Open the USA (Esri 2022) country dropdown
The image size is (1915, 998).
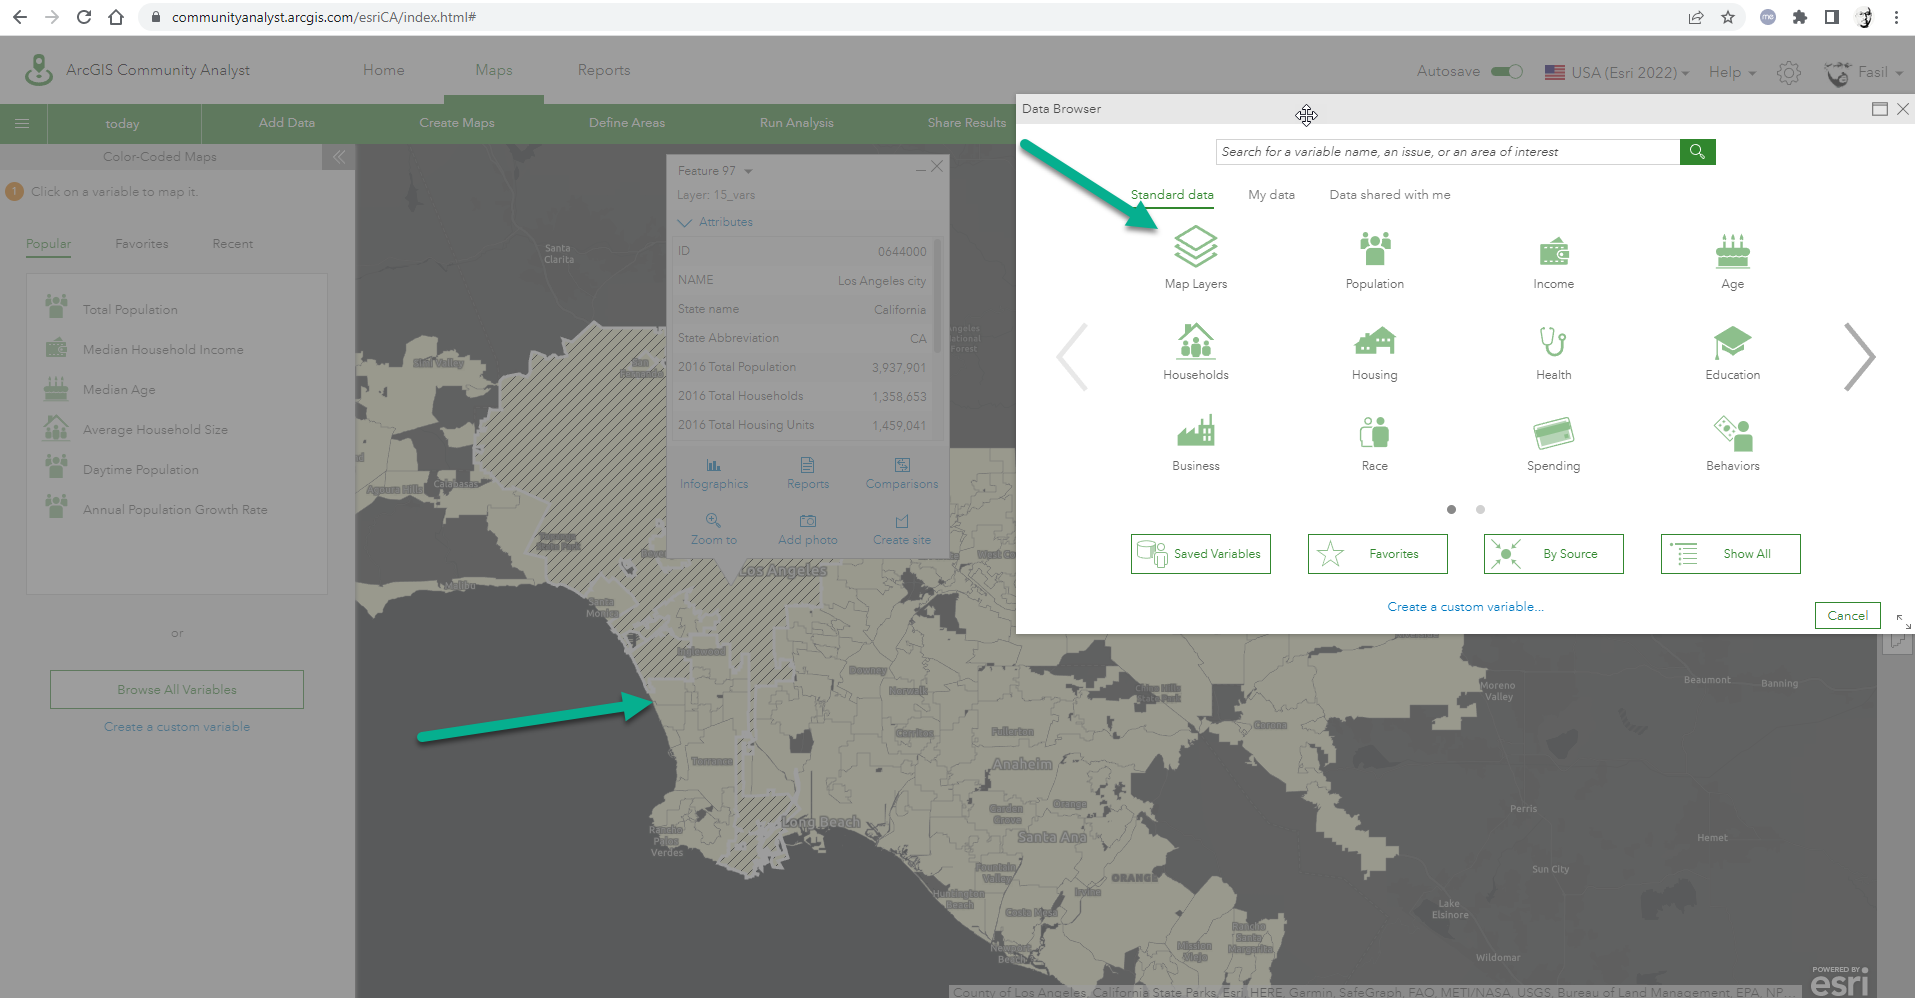click(x=1616, y=72)
